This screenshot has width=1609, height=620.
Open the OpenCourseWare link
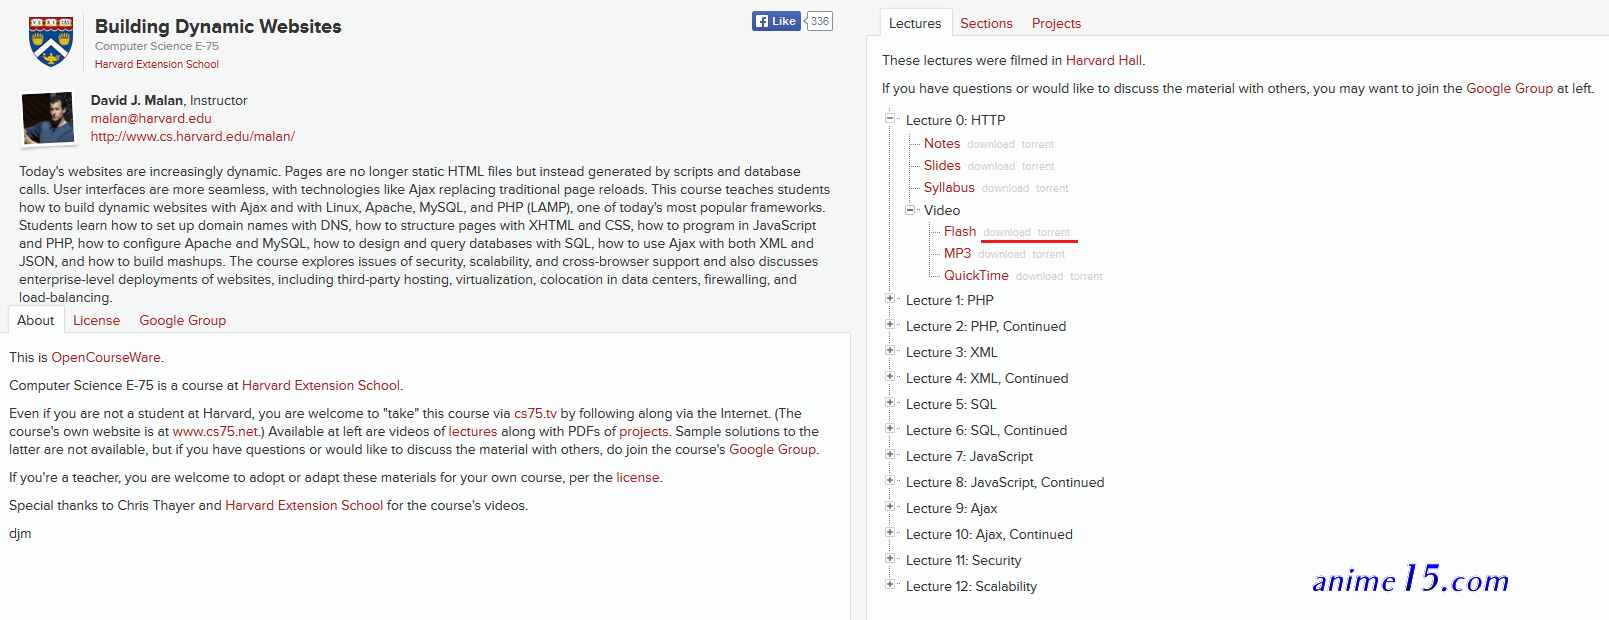pyautogui.click(x=106, y=357)
